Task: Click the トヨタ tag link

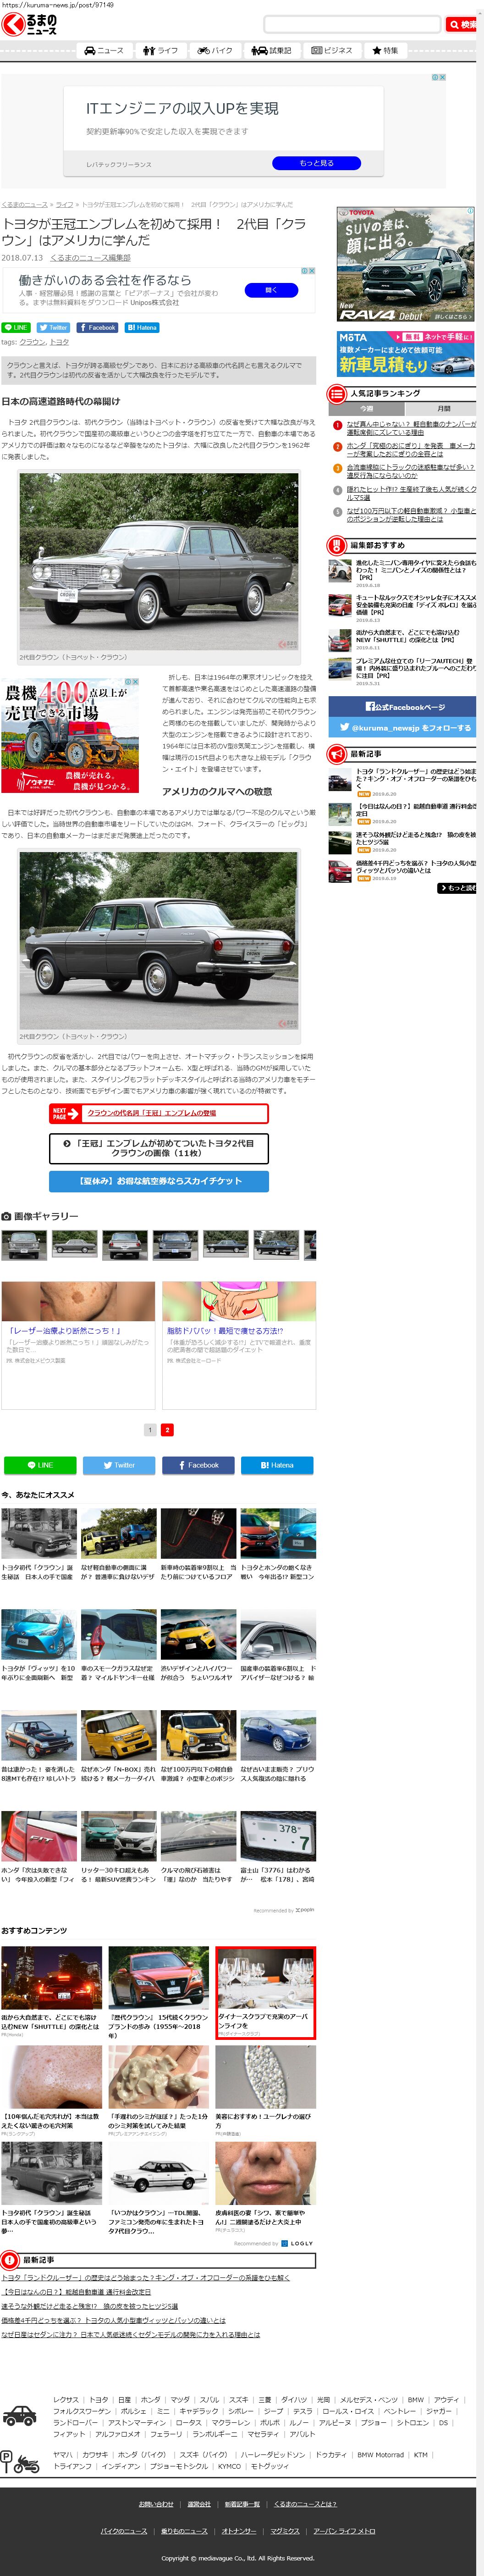Action: [x=60, y=342]
